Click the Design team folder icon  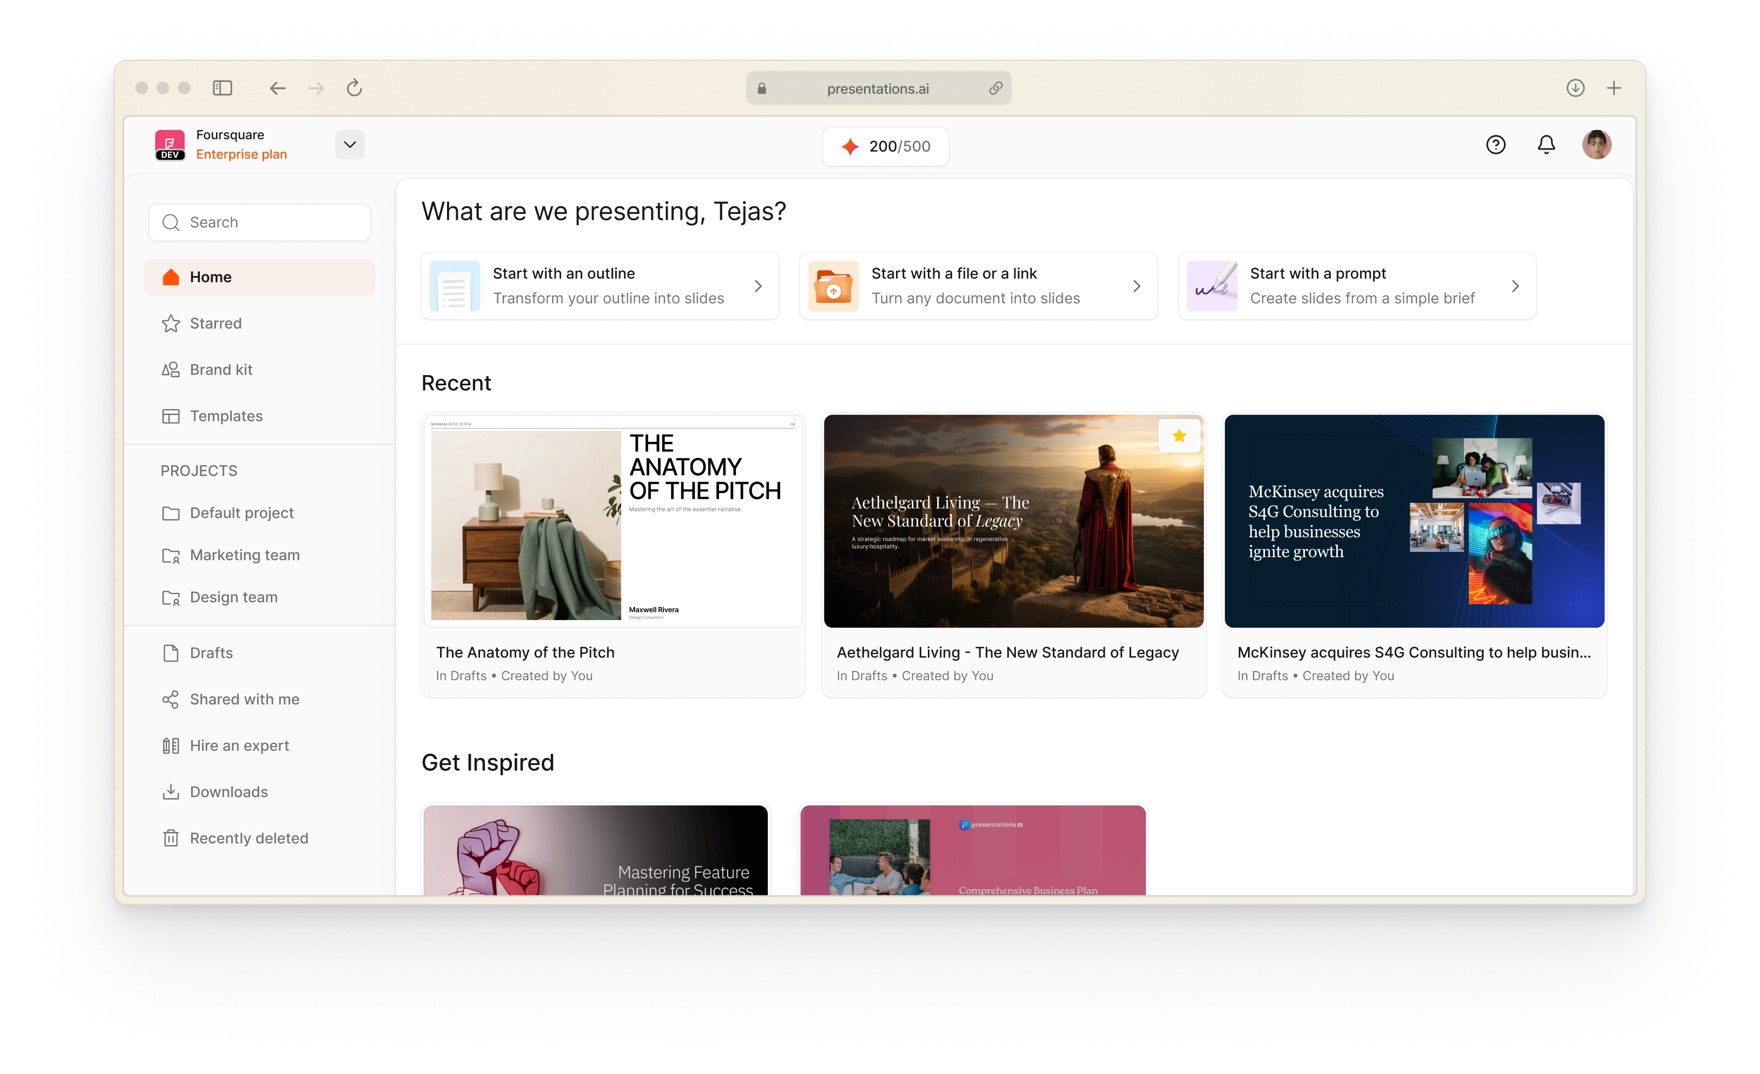click(x=171, y=597)
